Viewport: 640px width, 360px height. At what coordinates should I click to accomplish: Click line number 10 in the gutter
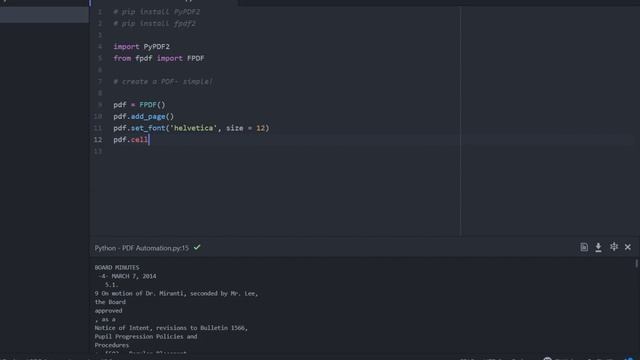coord(98,117)
